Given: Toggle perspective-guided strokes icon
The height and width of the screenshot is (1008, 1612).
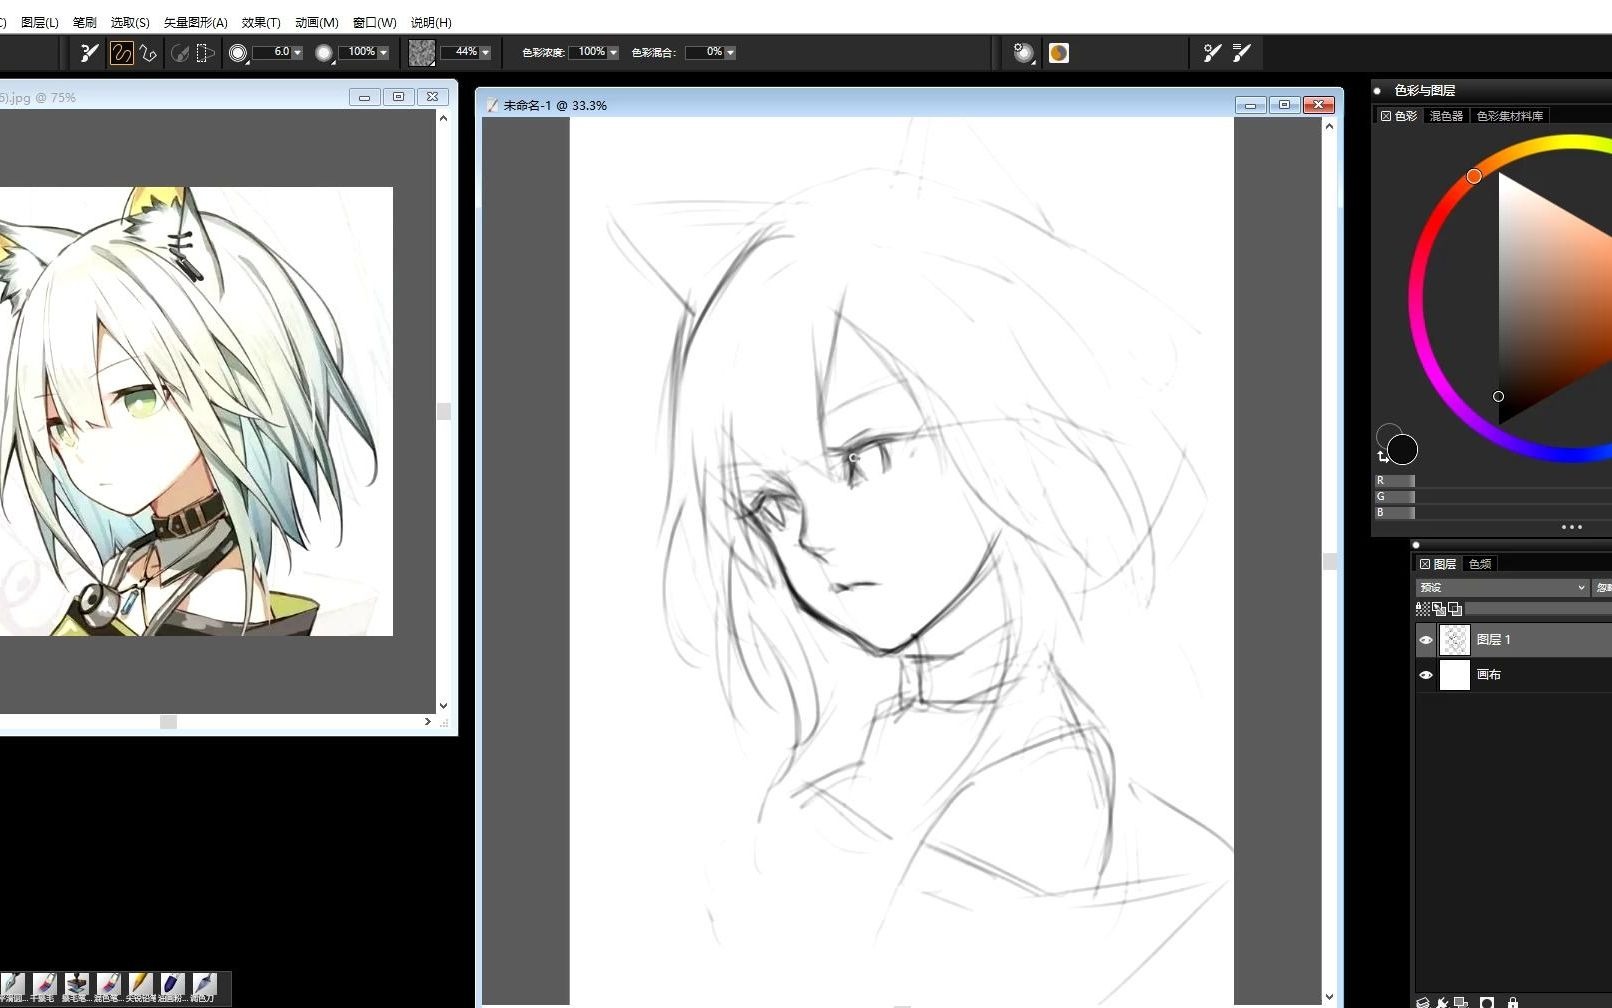Looking at the screenshot, I should (205, 53).
